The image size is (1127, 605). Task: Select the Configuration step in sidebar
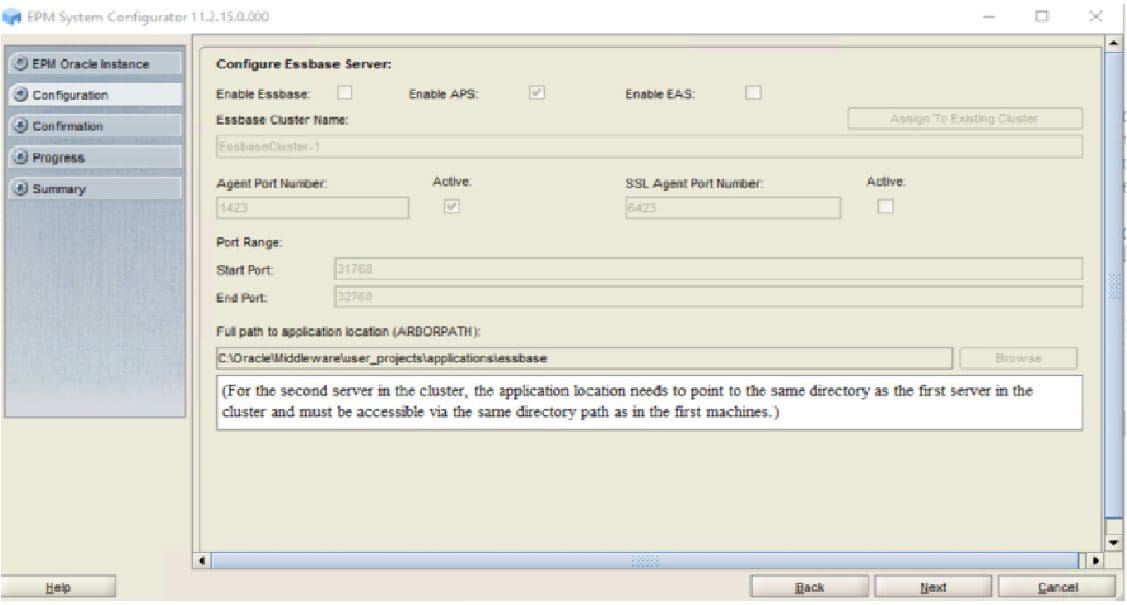point(95,95)
